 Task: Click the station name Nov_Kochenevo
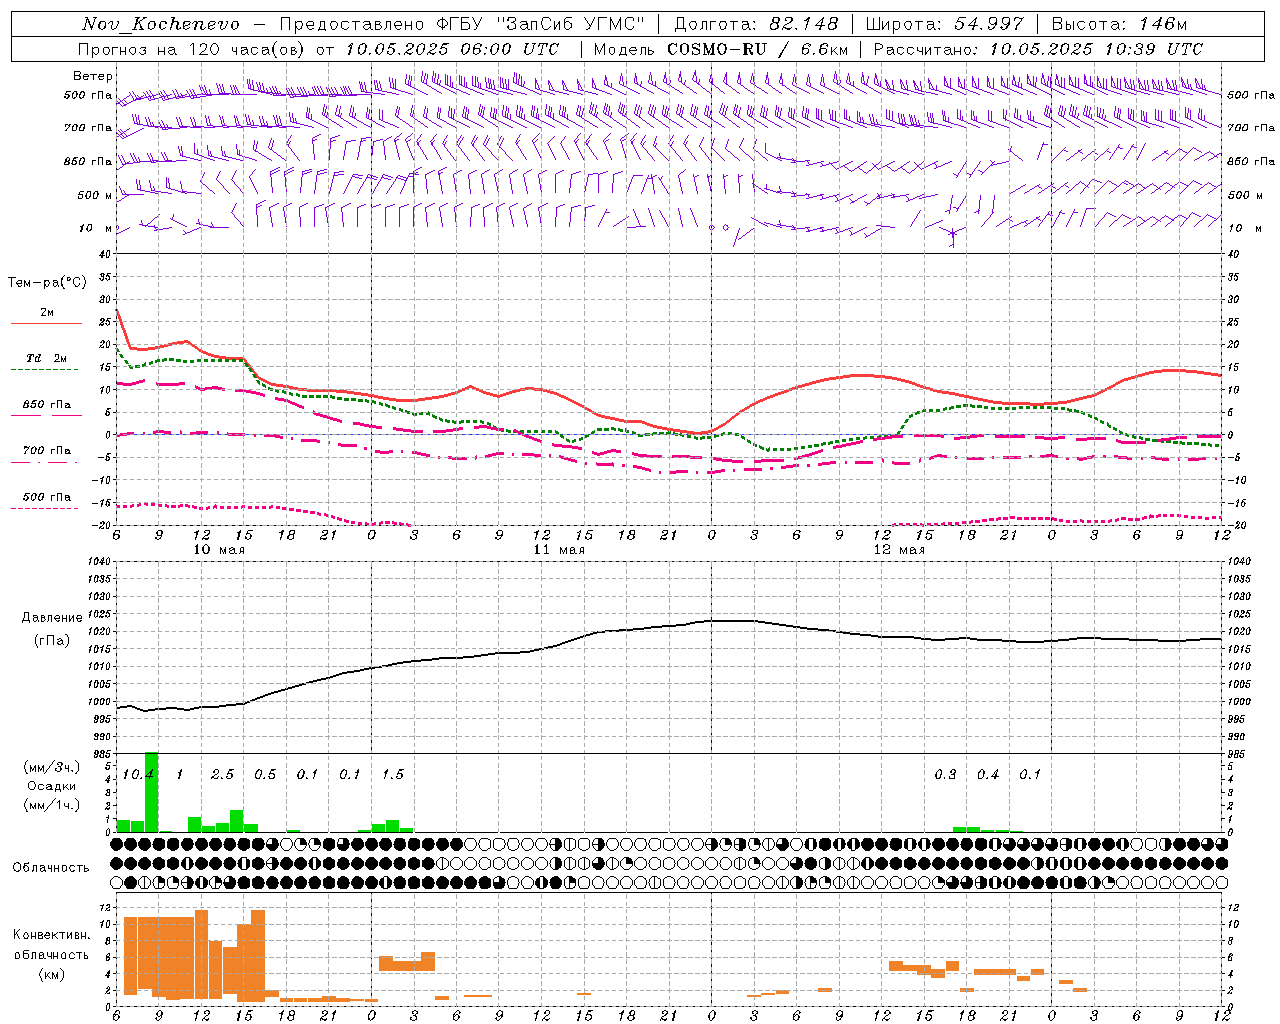click(x=161, y=24)
